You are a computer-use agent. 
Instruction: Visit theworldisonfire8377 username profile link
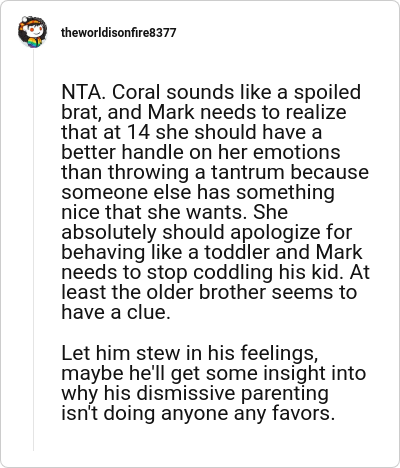point(118,33)
